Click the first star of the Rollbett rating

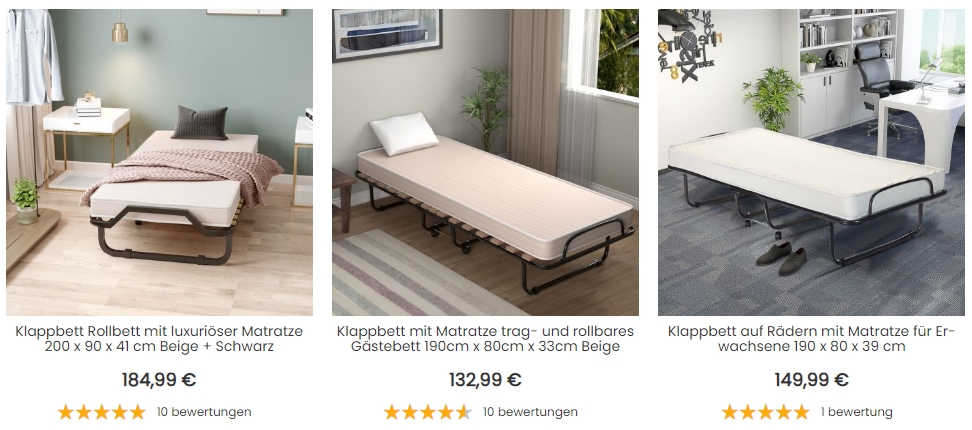[66, 412]
